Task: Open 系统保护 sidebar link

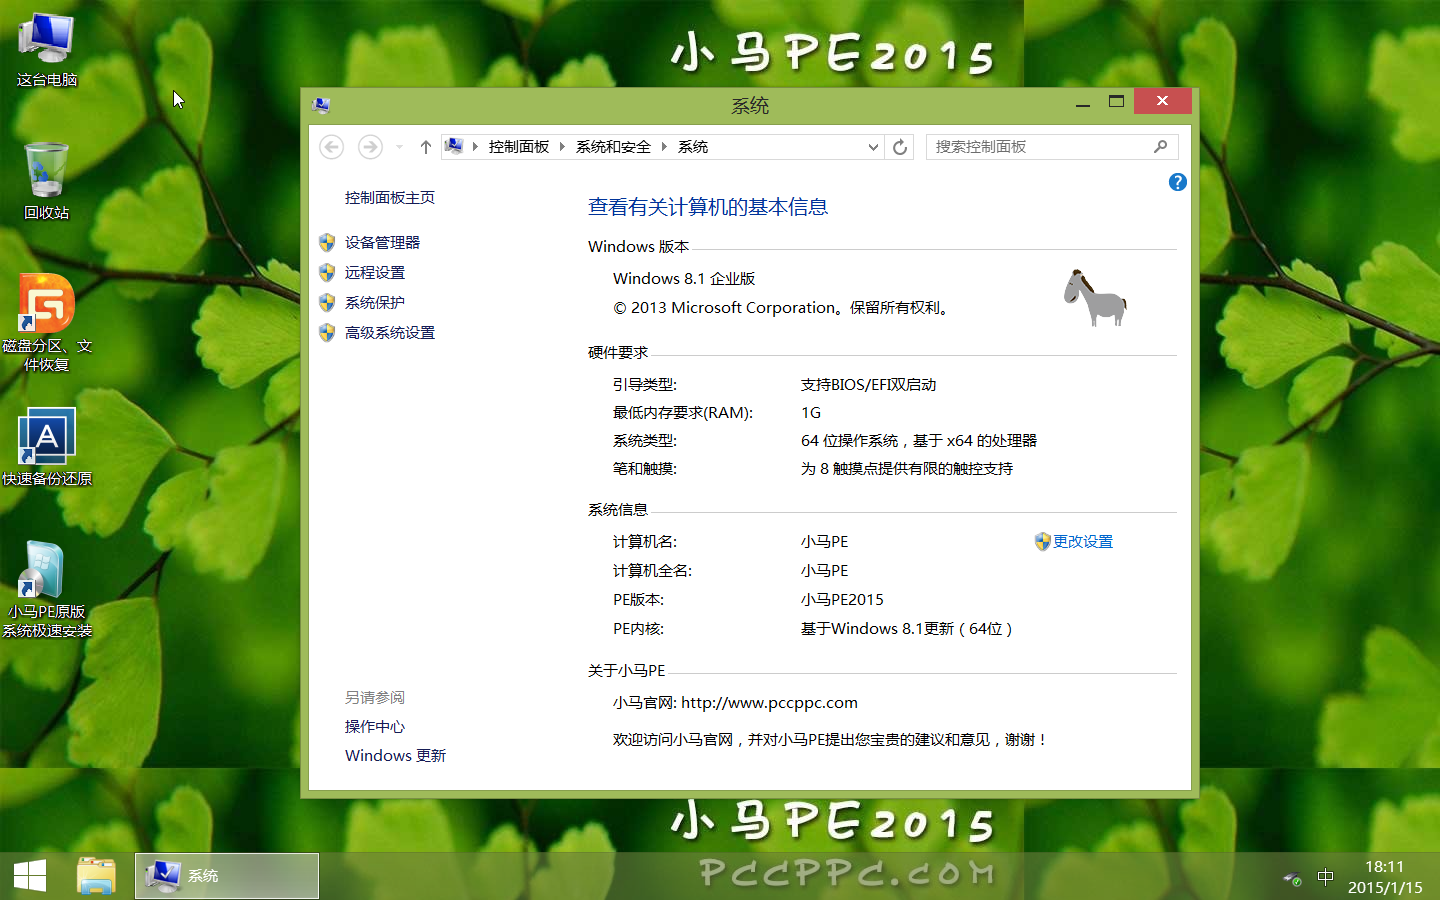Action: pos(375,303)
